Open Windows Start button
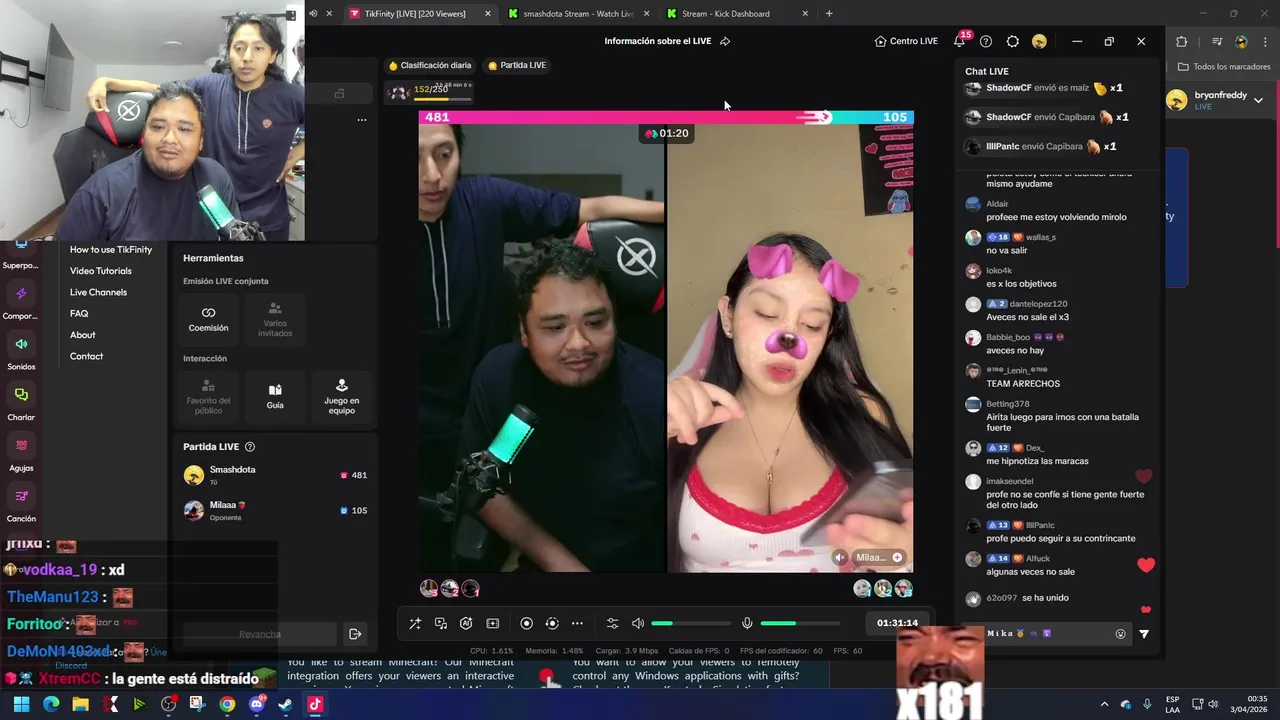 point(21,704)
